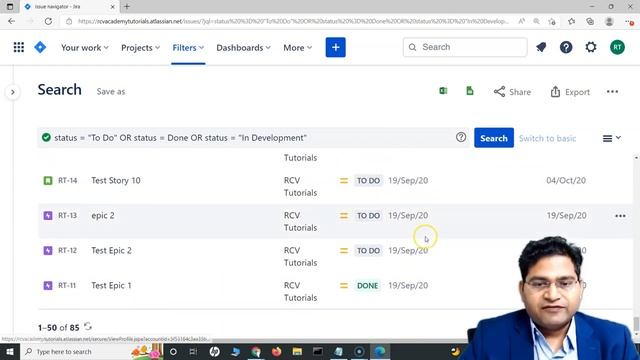This screenshot has height=360, width=640.
Task: Open issue key RT-11
Action: (x=67, y=286)
